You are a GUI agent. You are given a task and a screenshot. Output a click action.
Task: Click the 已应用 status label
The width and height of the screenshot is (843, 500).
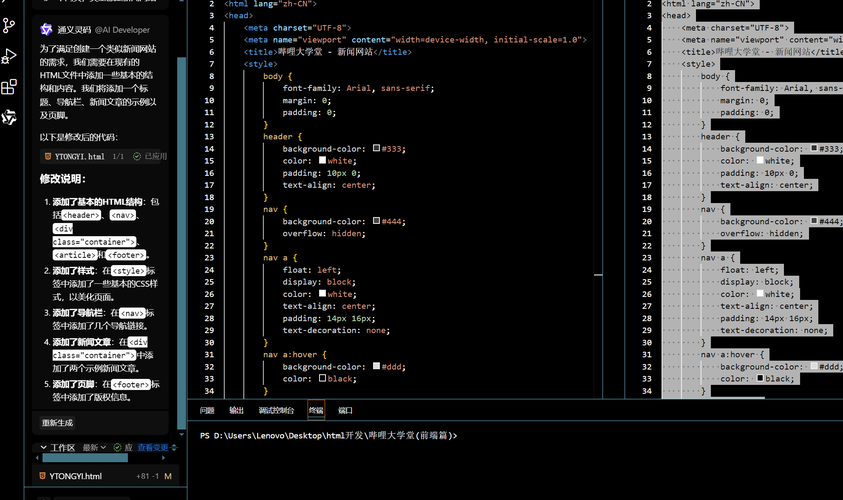[155, 156]
